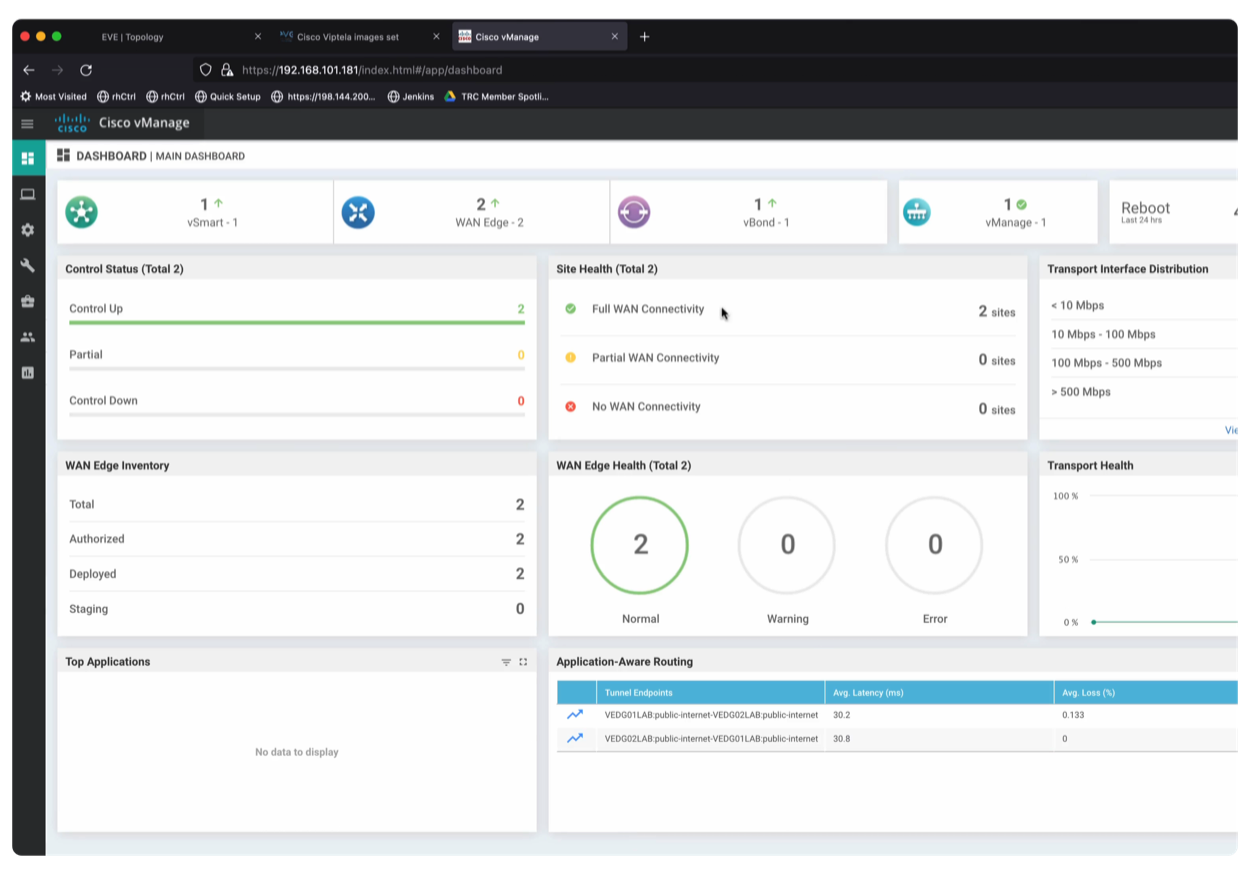Open Maintenance briefcase sidebar icon

[28, 301]
